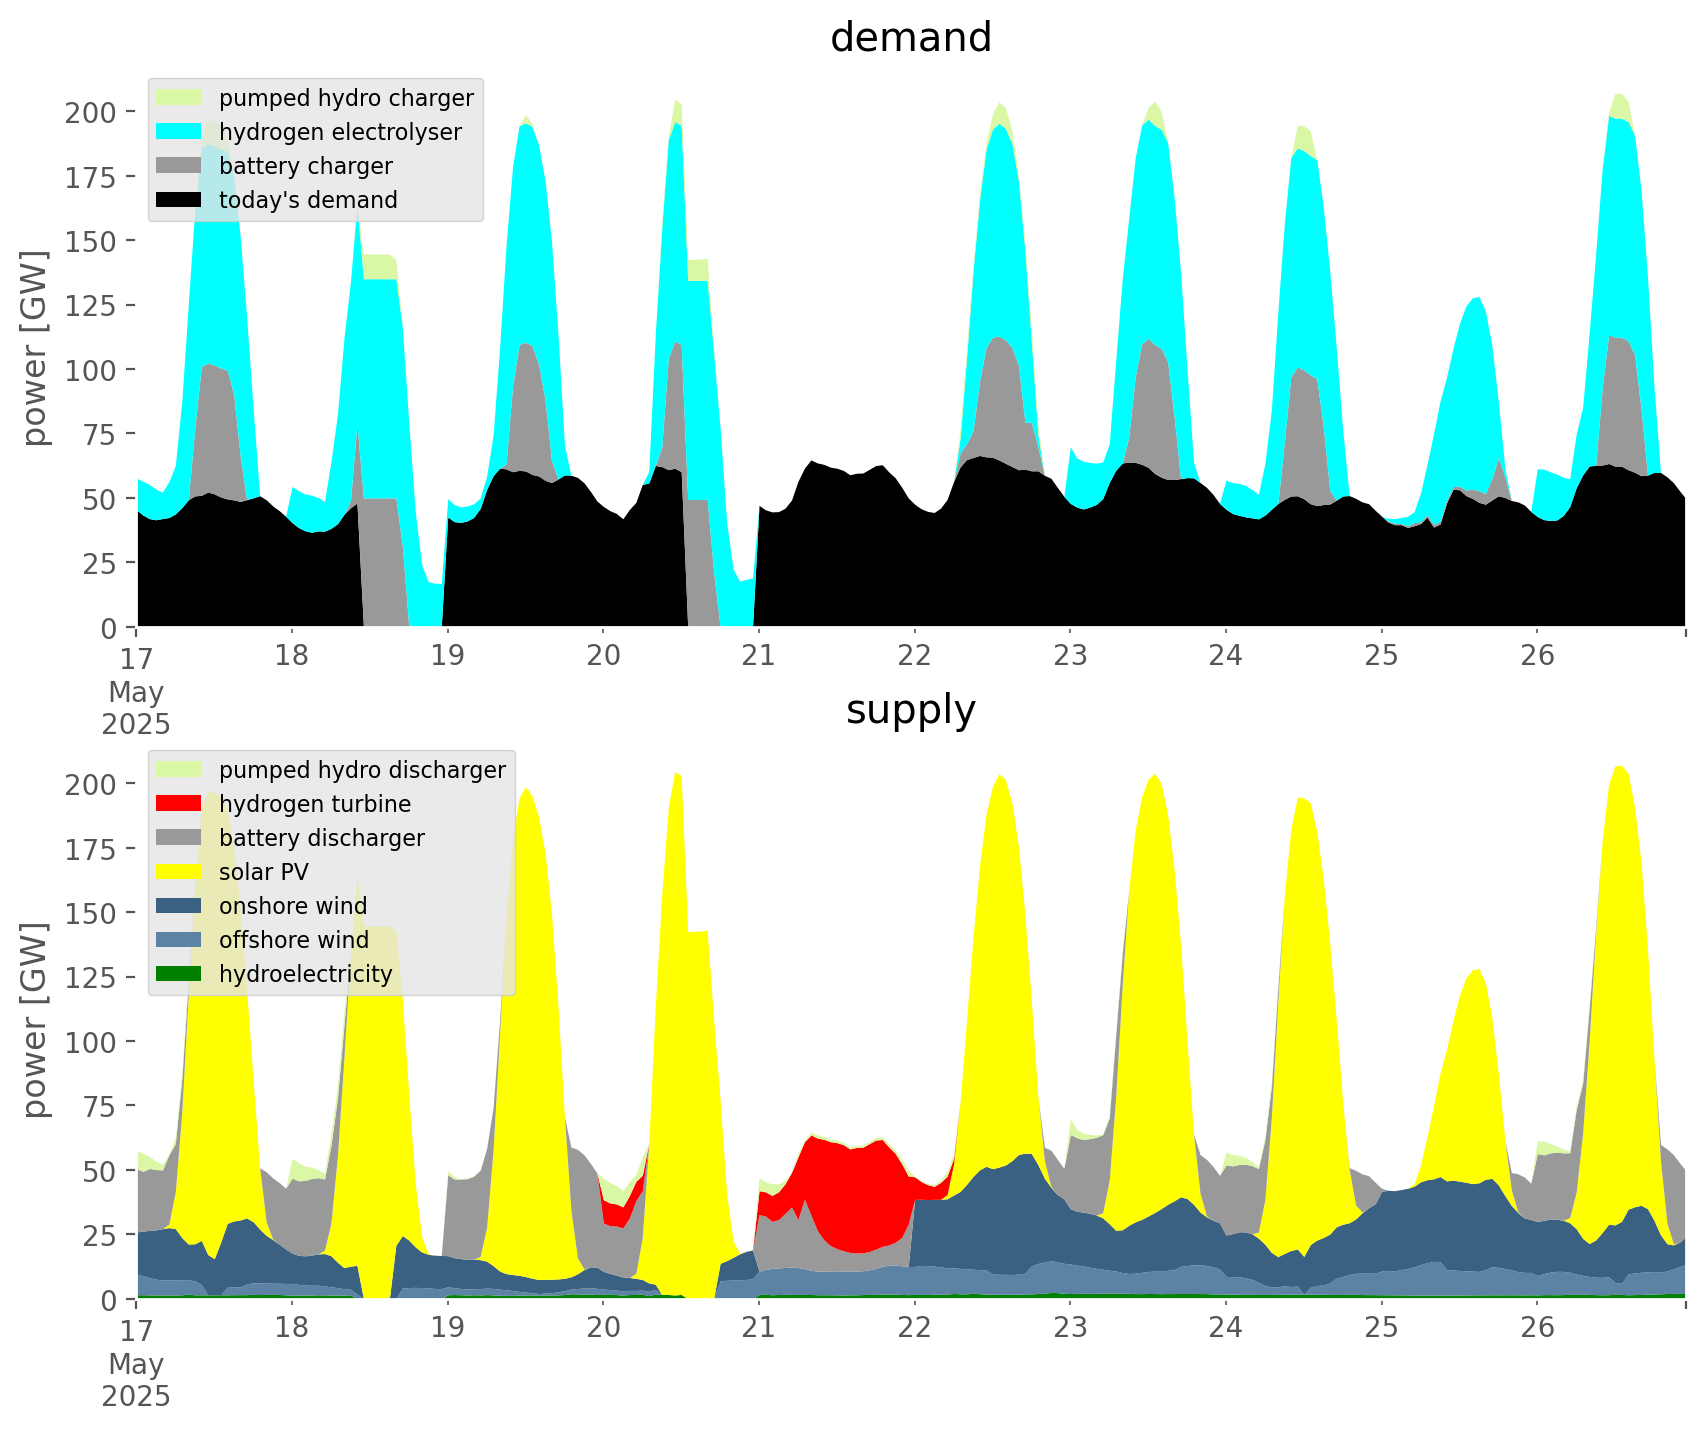The image size is (1706, 1431).
Task: Click the dark blue onshore wind swatch
Action: pyautogui.click(x=180, y=906)
